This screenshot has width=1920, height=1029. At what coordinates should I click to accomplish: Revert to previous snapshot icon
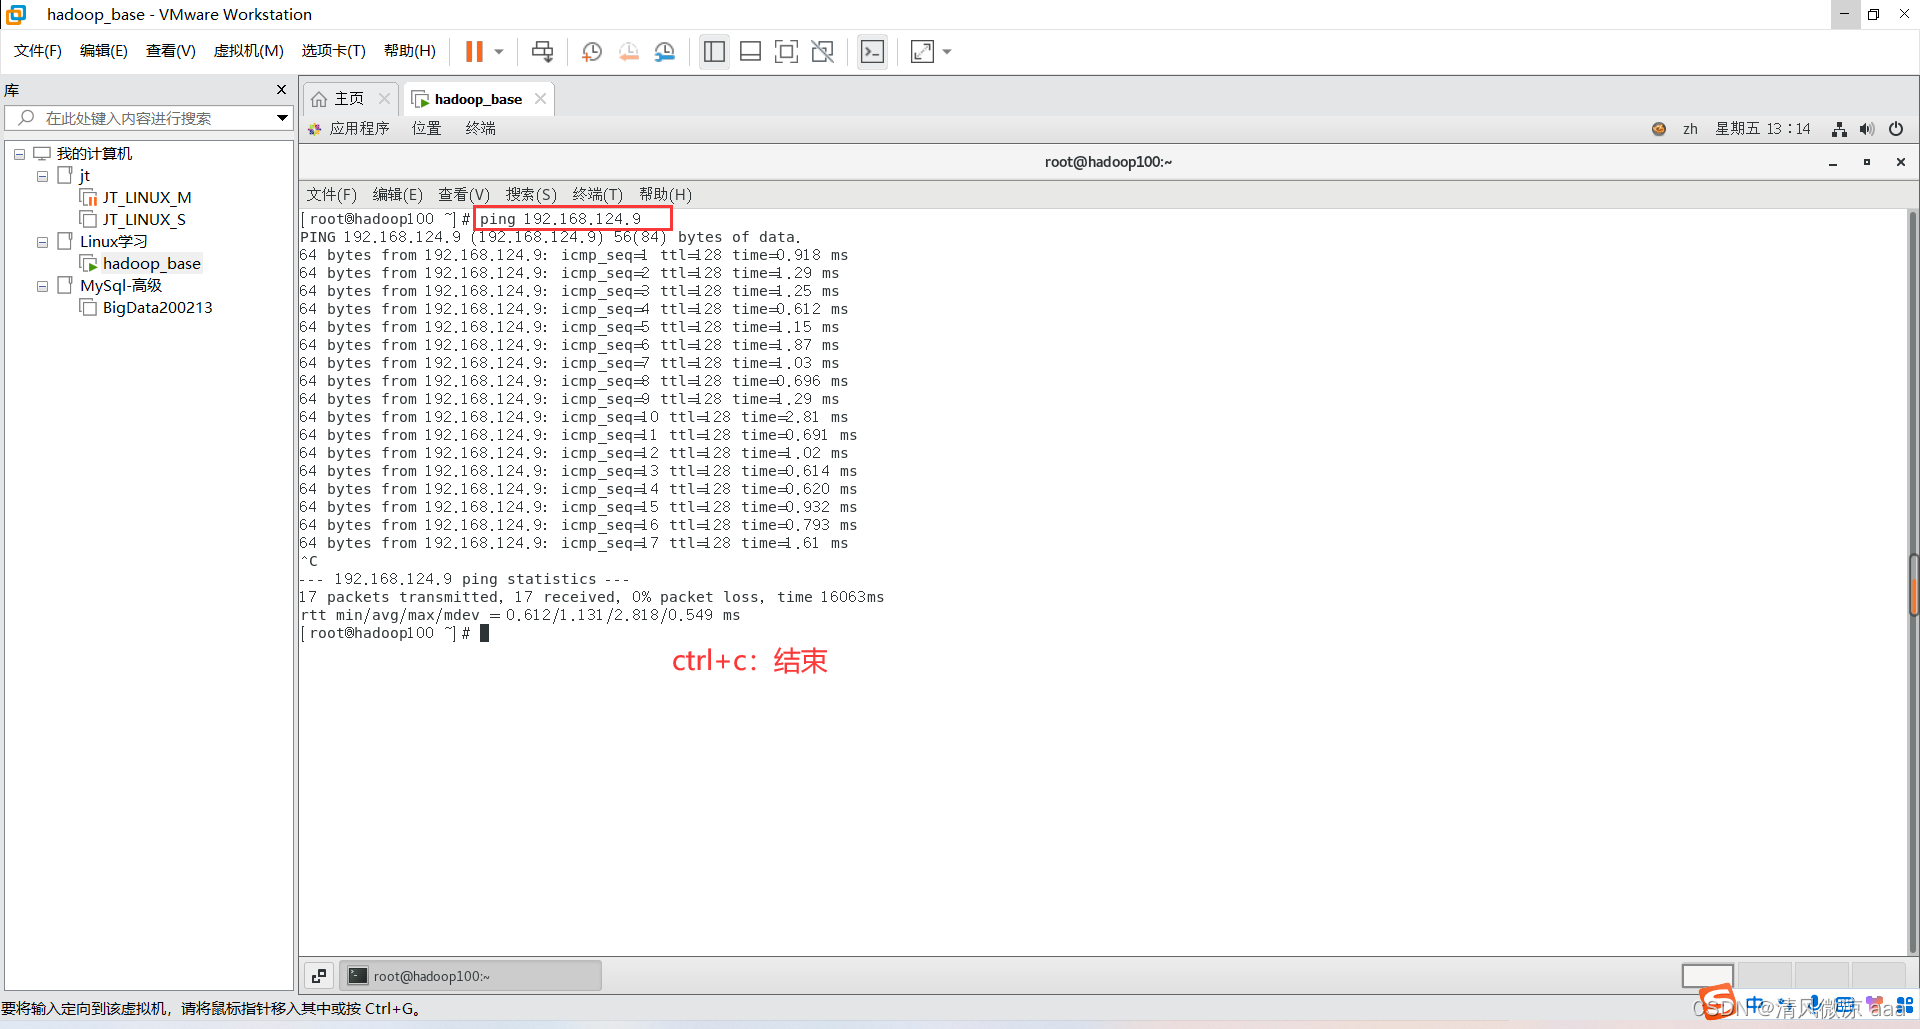click(629, 51)
